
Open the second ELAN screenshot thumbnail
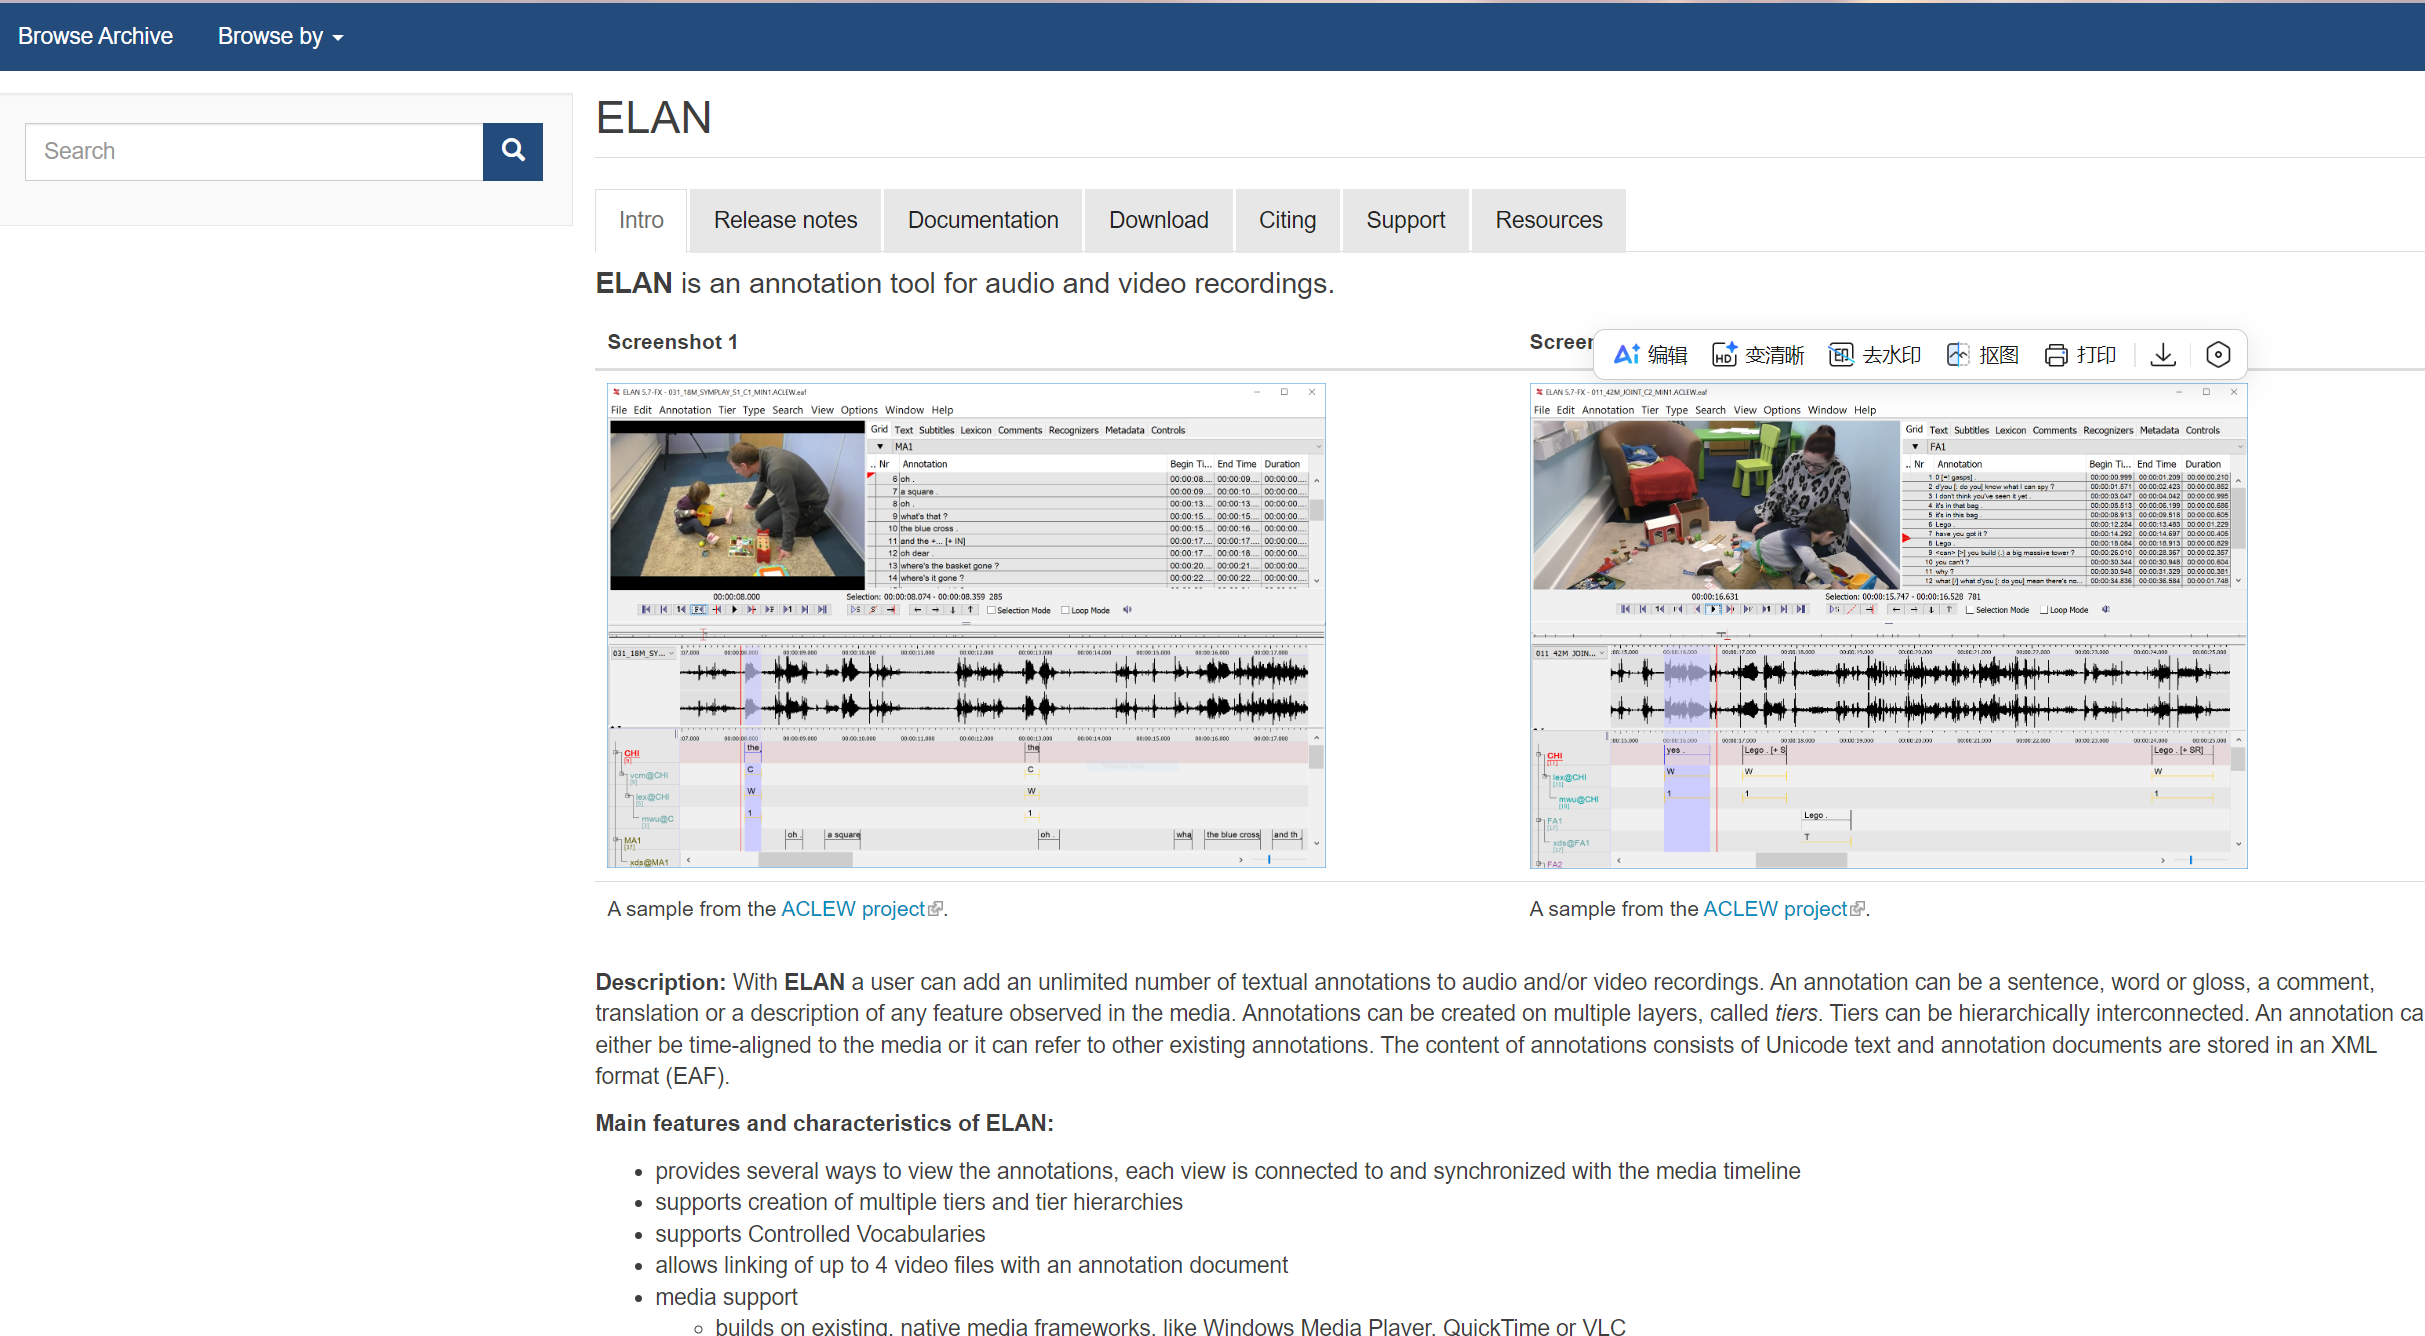pyautogui.click(x=1888, y=625)
